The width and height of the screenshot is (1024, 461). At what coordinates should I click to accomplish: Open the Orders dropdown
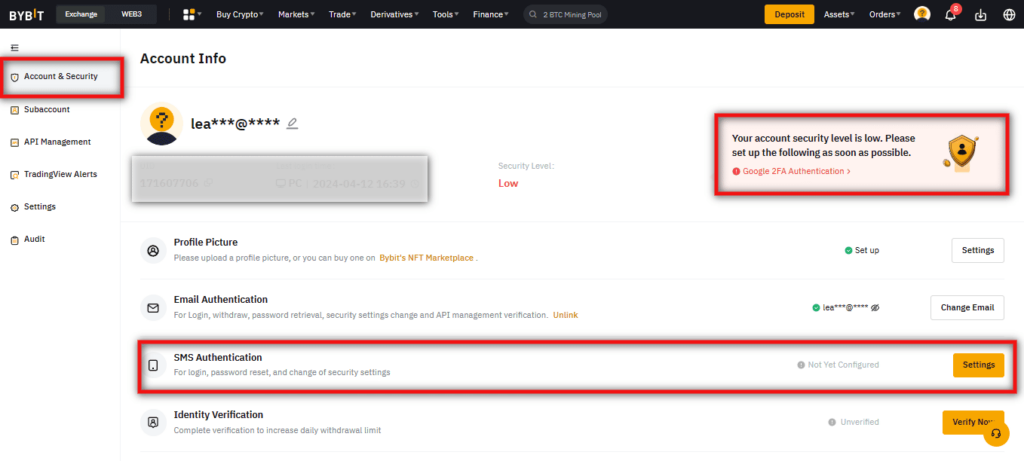(x=884, y=14)
